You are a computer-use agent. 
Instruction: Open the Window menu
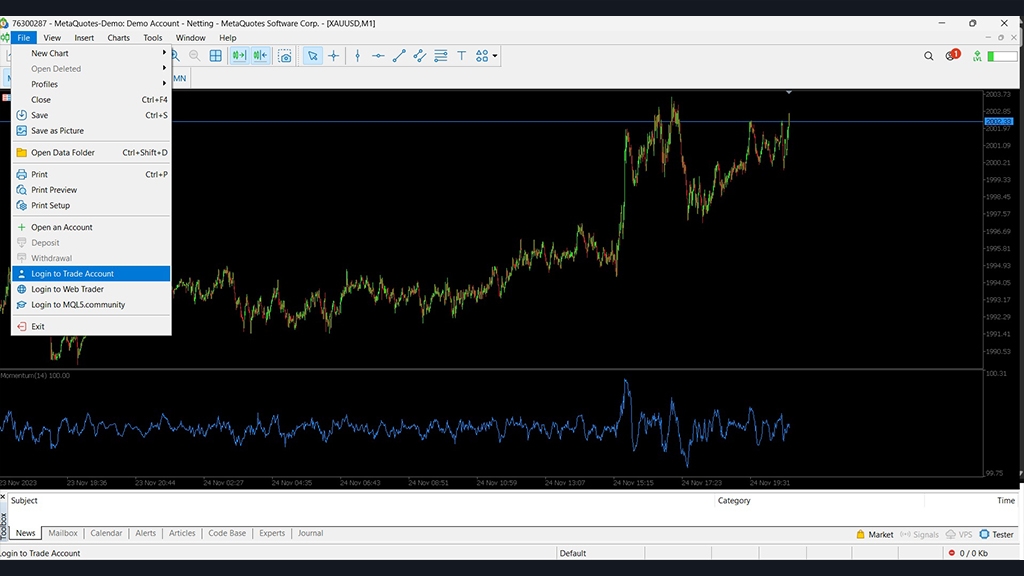[x=191, y=38]
